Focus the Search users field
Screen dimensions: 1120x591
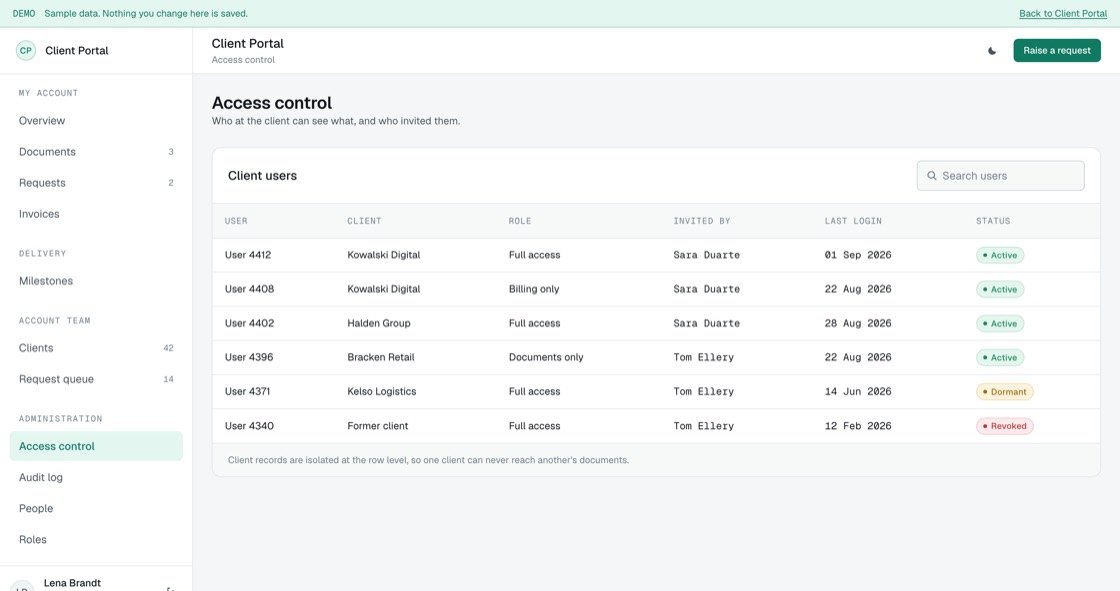click(x=1000, y=176)
